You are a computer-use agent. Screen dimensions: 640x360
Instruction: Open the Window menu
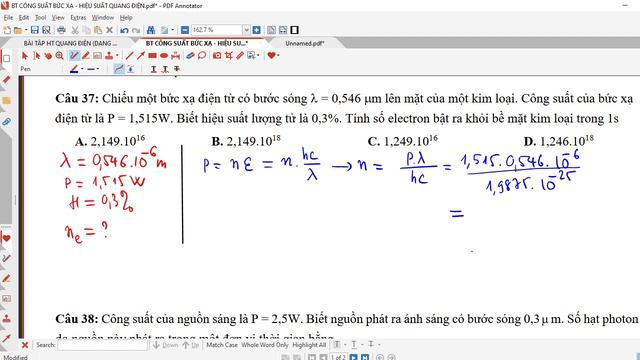click(102, 18)
